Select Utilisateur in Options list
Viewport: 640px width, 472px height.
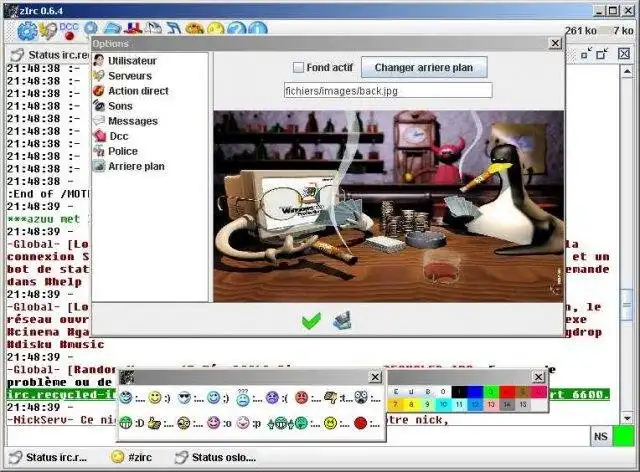click(x=132, y=61)
